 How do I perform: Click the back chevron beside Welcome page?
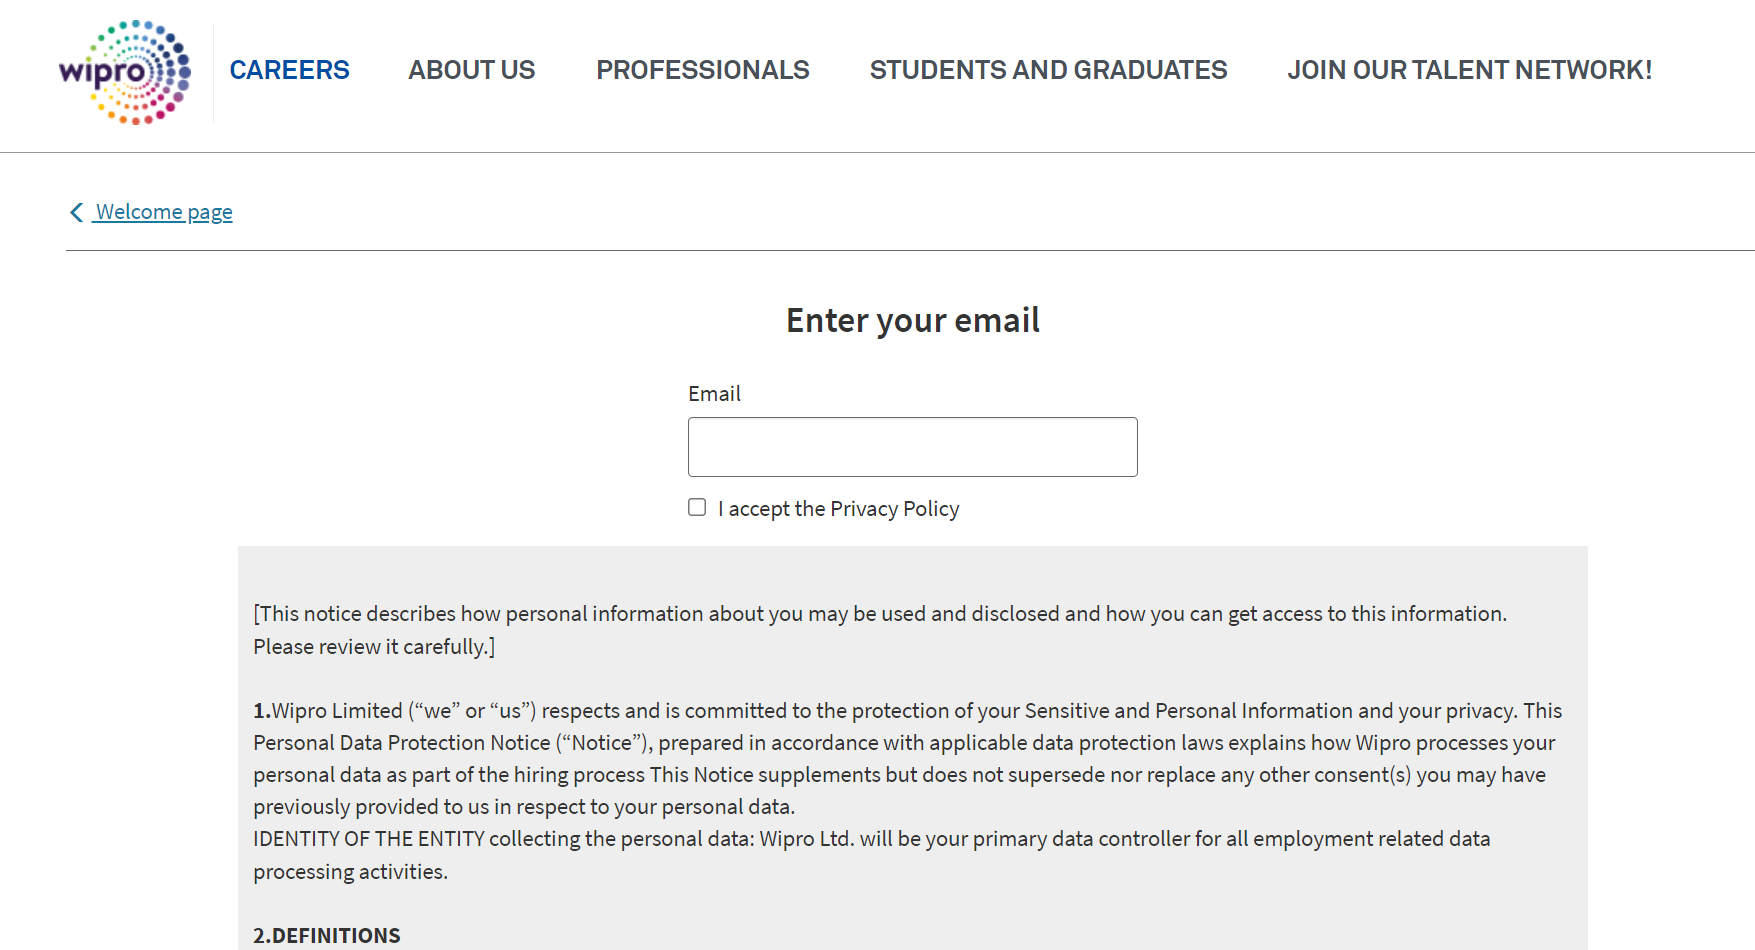[x=77, y=212]
